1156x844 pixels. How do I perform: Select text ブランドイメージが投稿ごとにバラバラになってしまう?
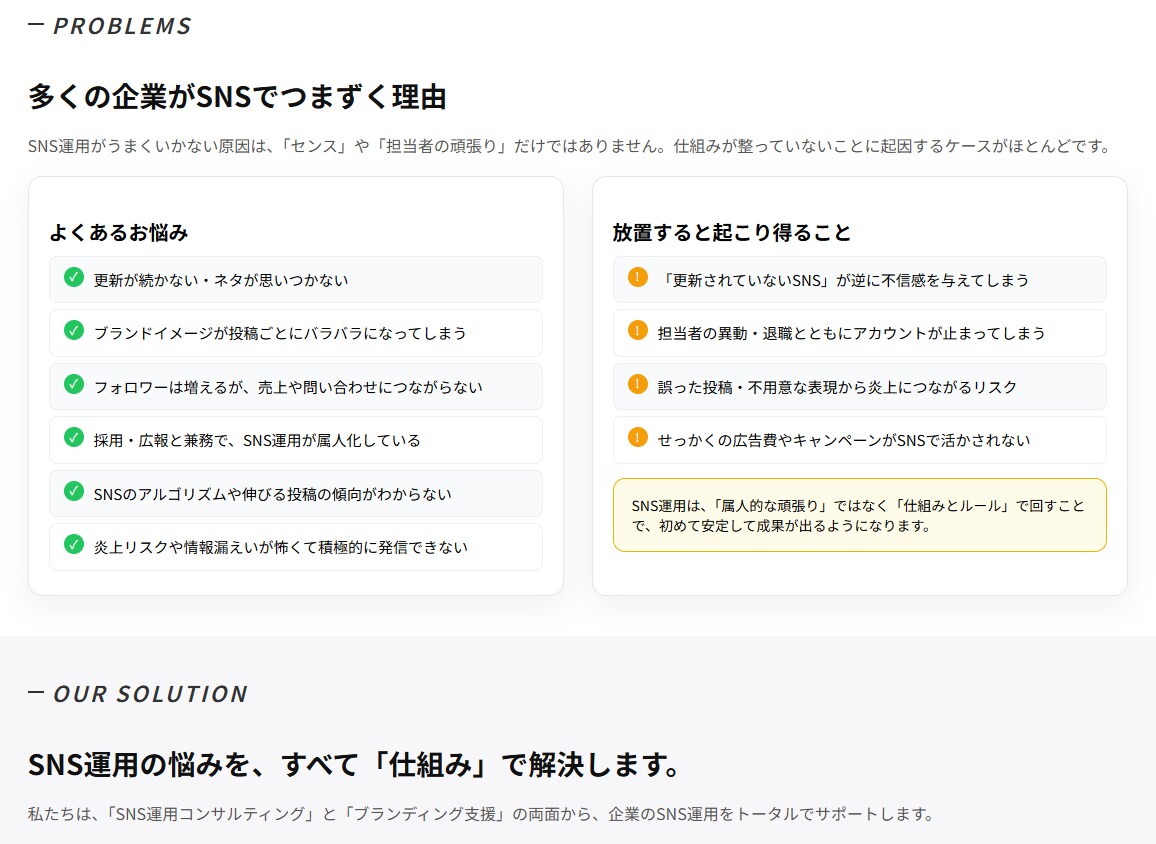280,333
